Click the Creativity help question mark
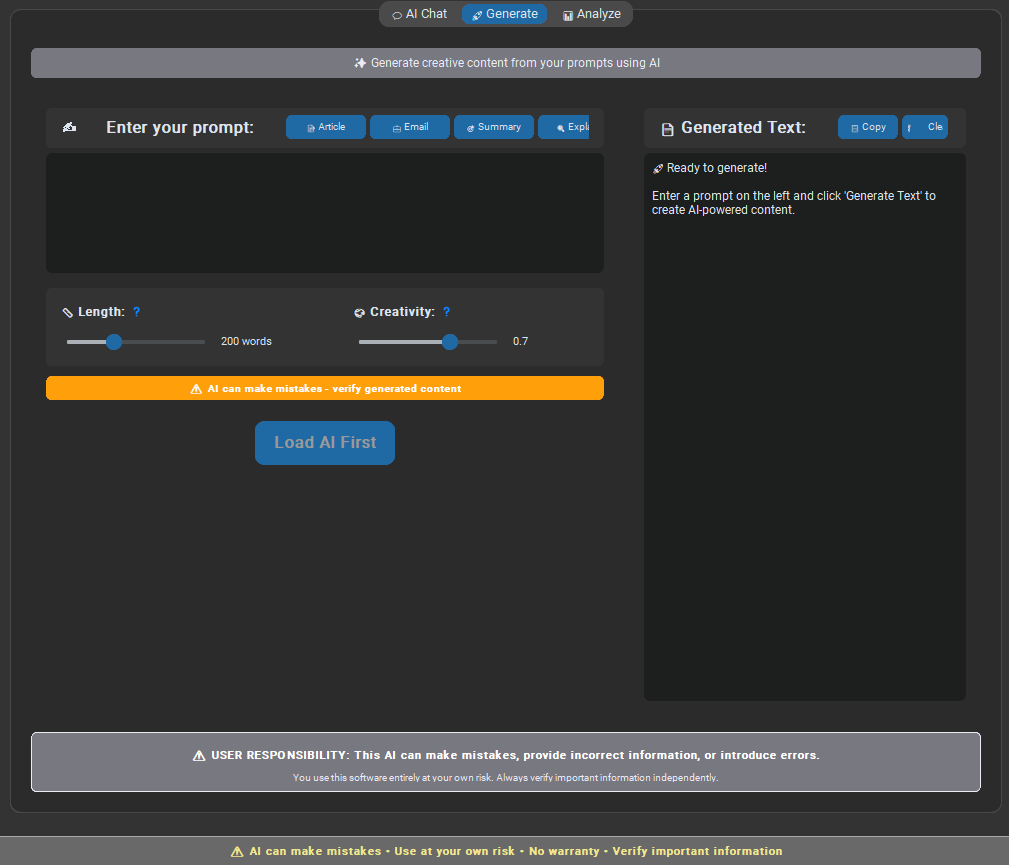This screenshot has width=1009, height=865. [x=447, y=312]
